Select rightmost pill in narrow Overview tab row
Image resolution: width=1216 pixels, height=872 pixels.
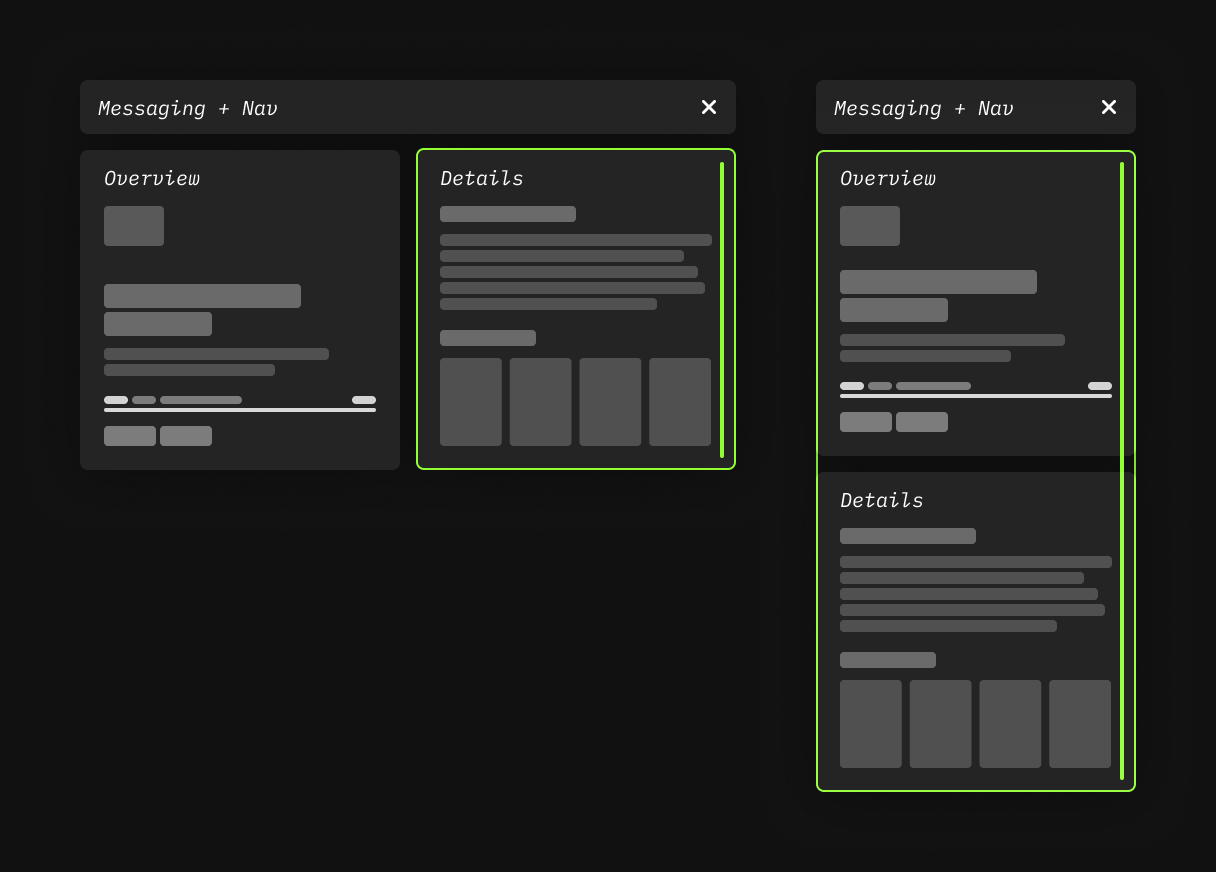tap(1100, 386)
